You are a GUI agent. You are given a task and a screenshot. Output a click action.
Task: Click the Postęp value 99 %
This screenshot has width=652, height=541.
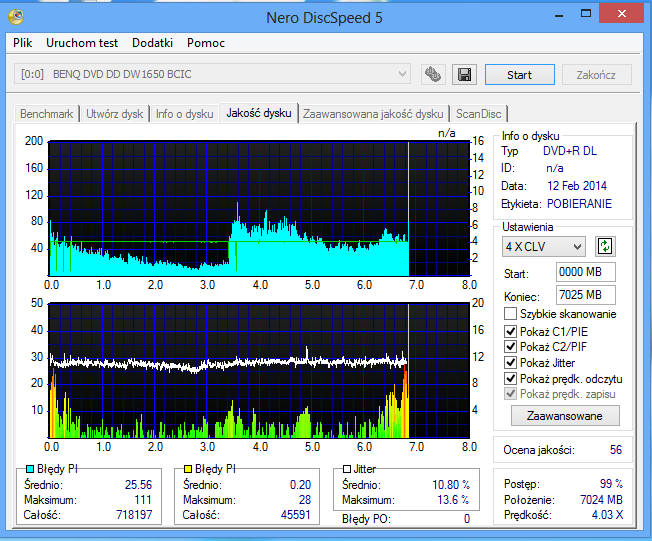click(611, 484)
